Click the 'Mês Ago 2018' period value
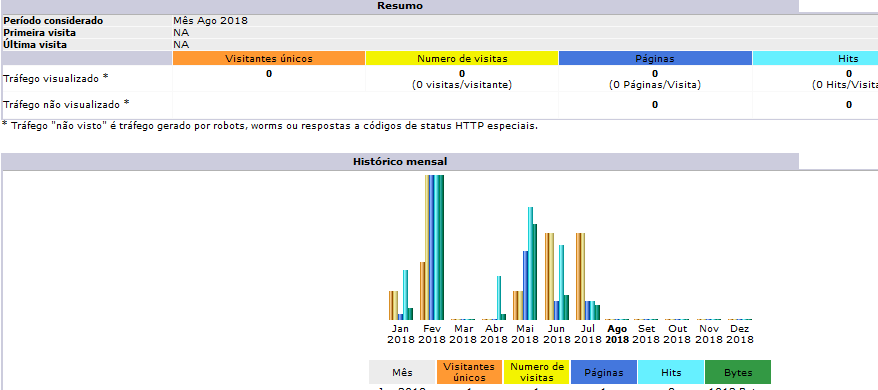878x390 pixels. point(211,21)
